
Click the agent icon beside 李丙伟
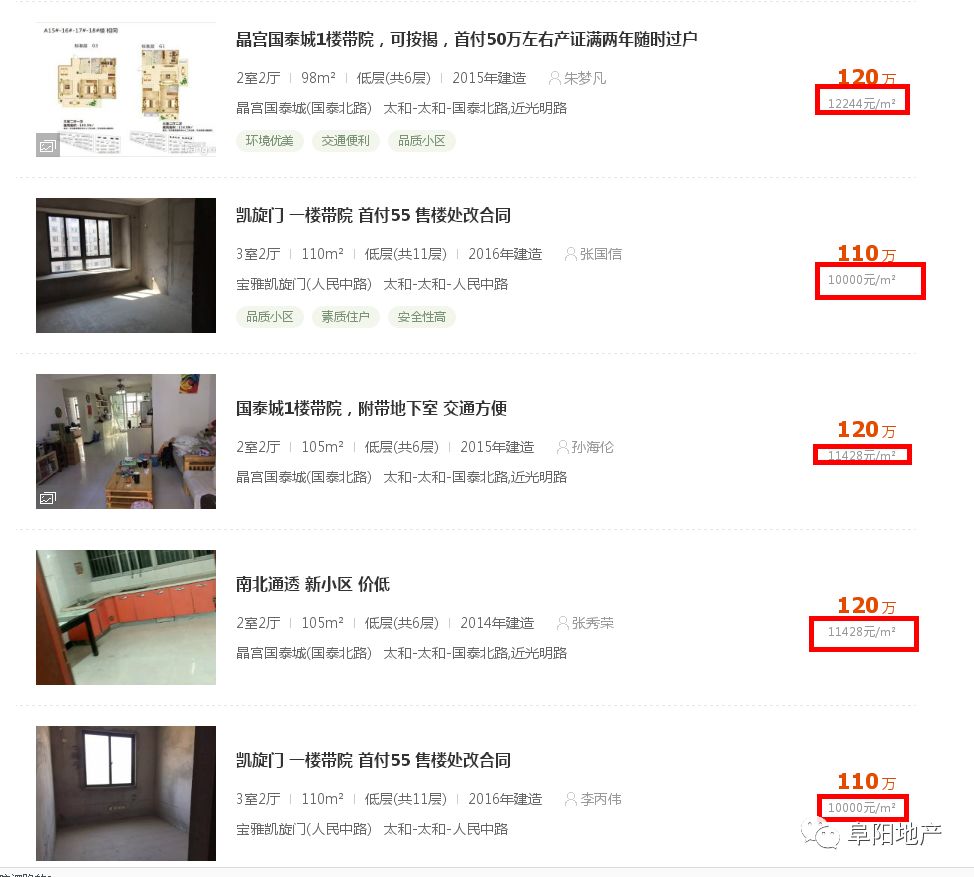(570, 799)
